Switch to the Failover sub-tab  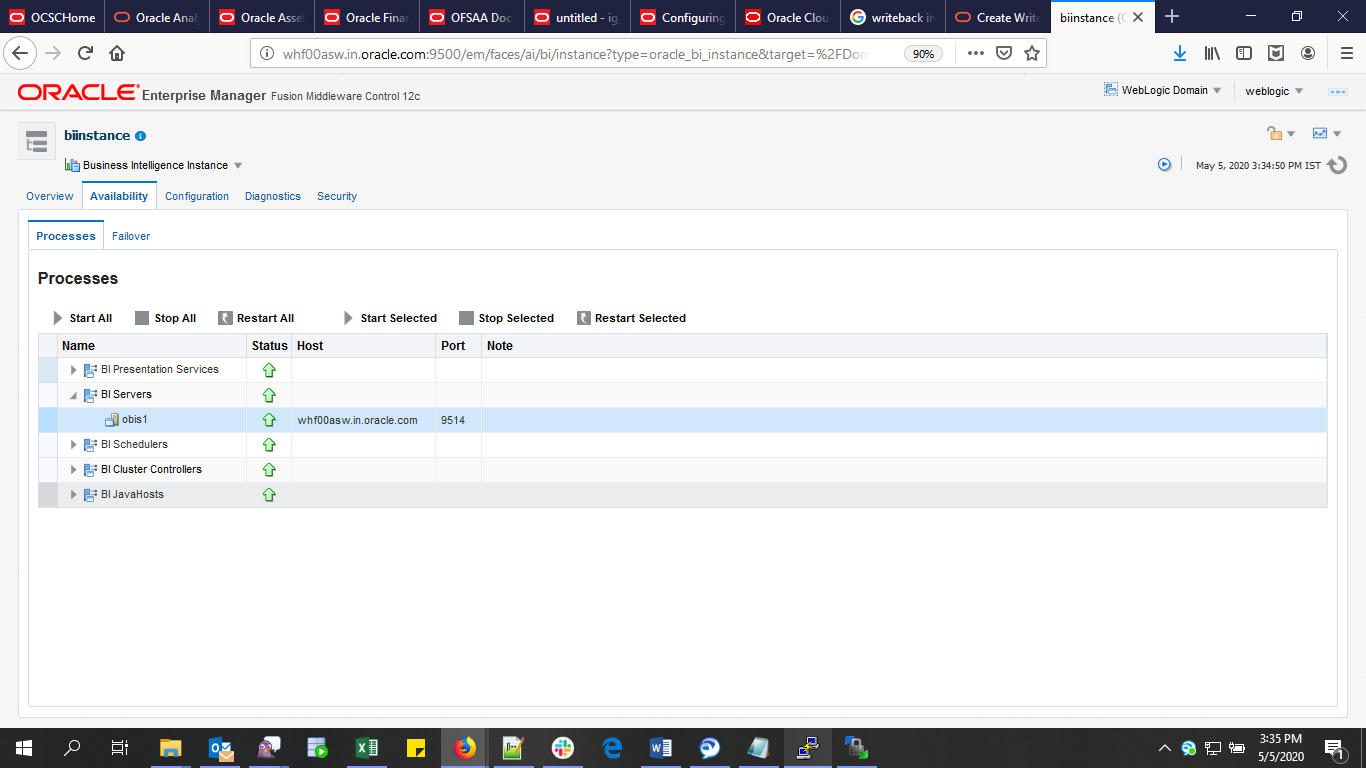pos(131,236)
